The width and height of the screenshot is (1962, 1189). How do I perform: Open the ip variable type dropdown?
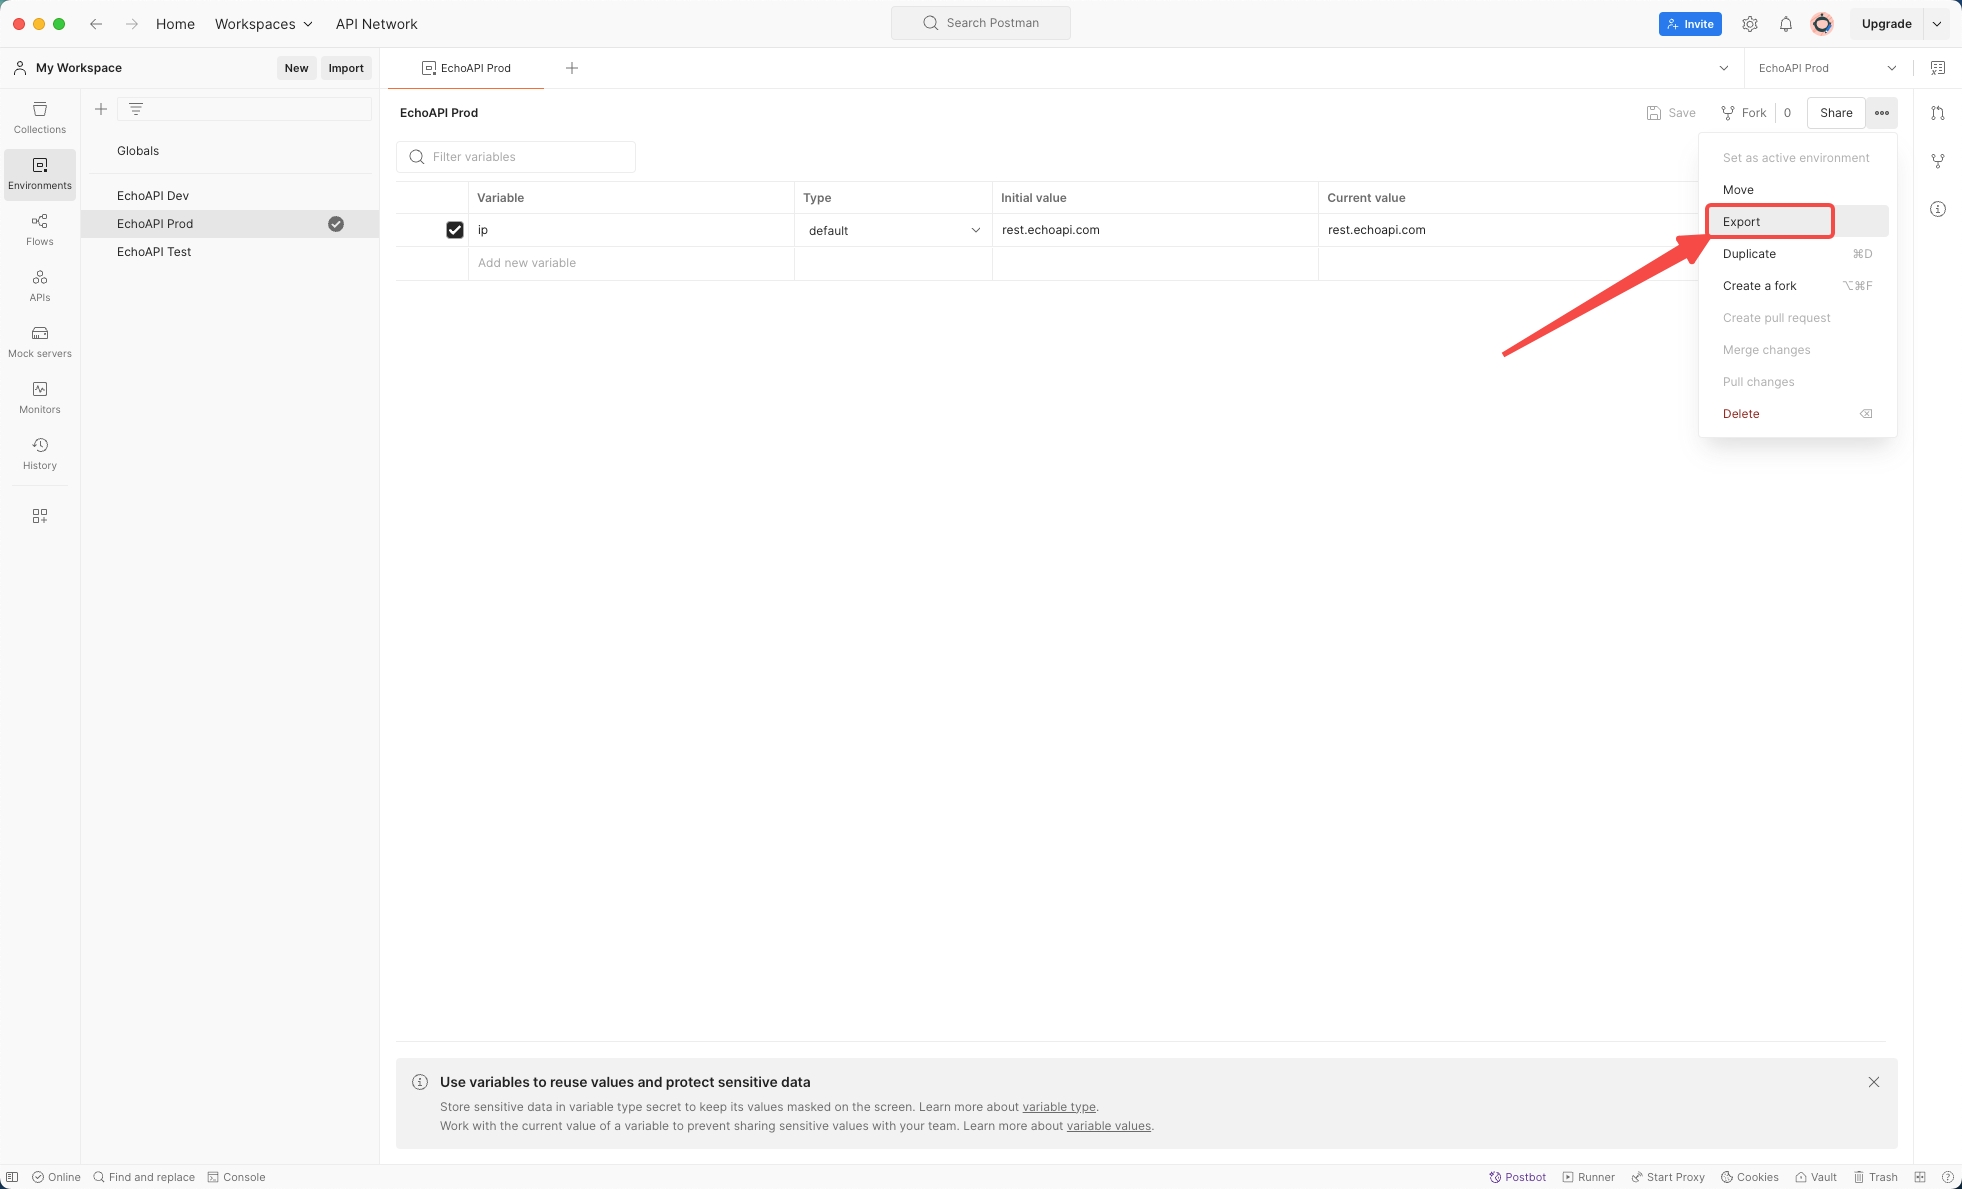point(893,230)
